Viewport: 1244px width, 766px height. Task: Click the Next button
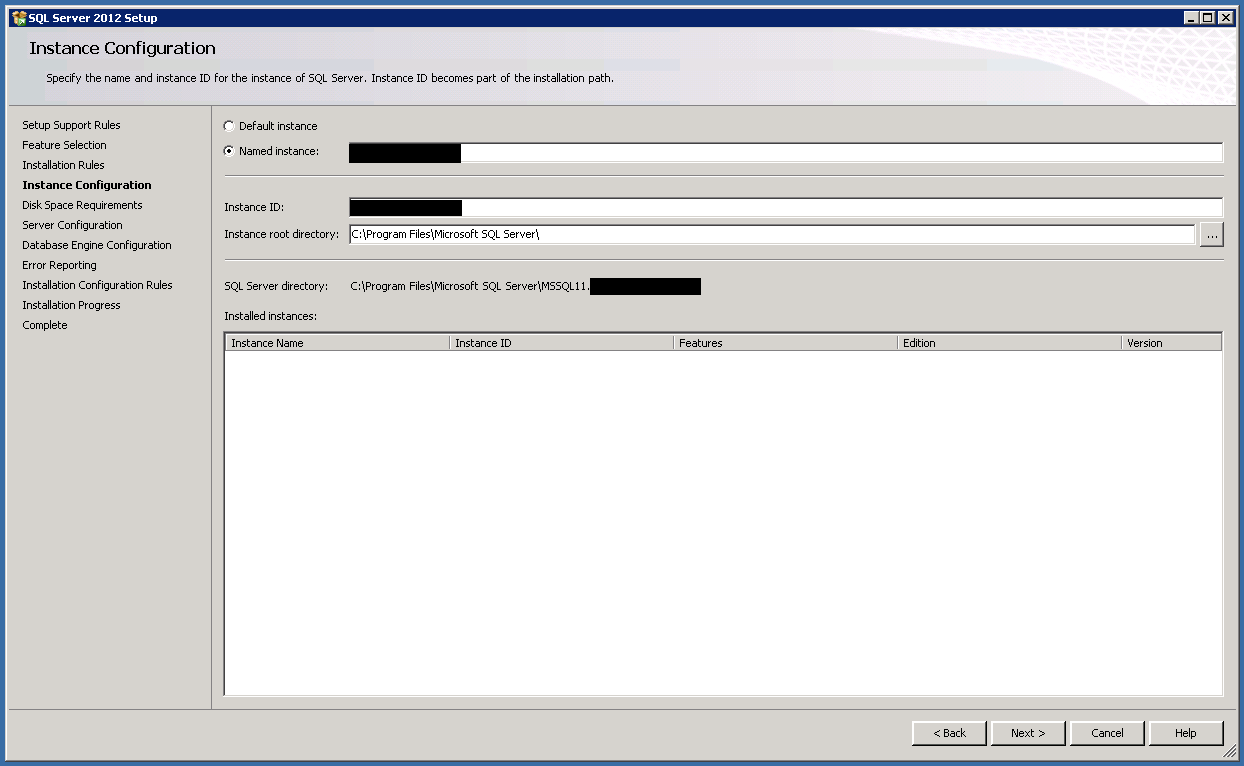pos(1028,733)
